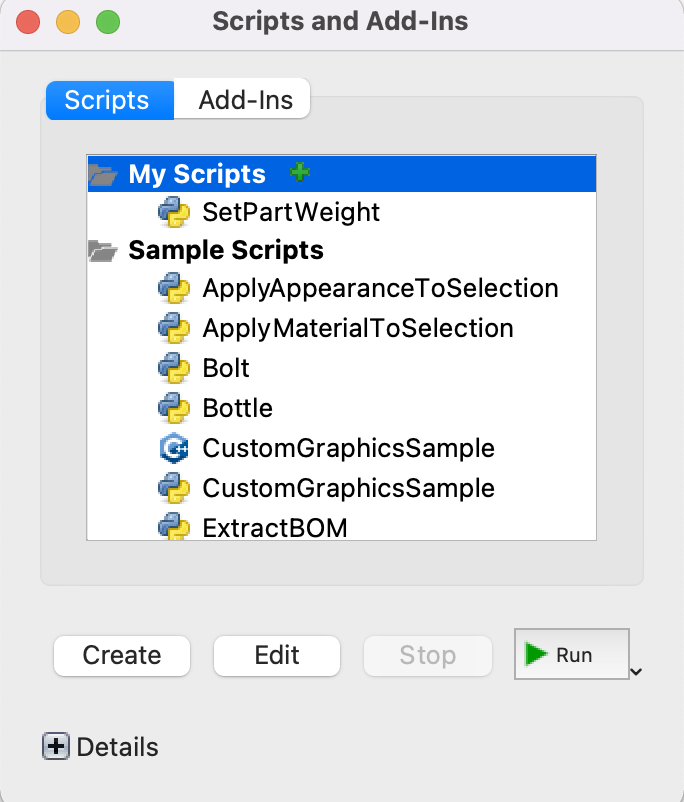This screenshot has height=802, width=684.
Task: Open the Run button dropdown arrow
Action: point(636,672)
